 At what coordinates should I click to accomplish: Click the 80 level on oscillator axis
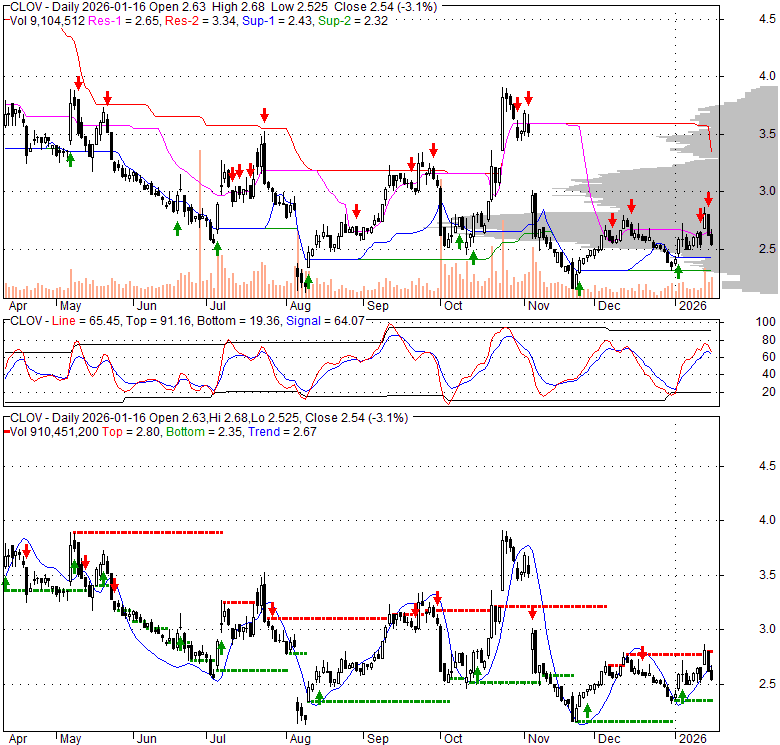[769, 340]
